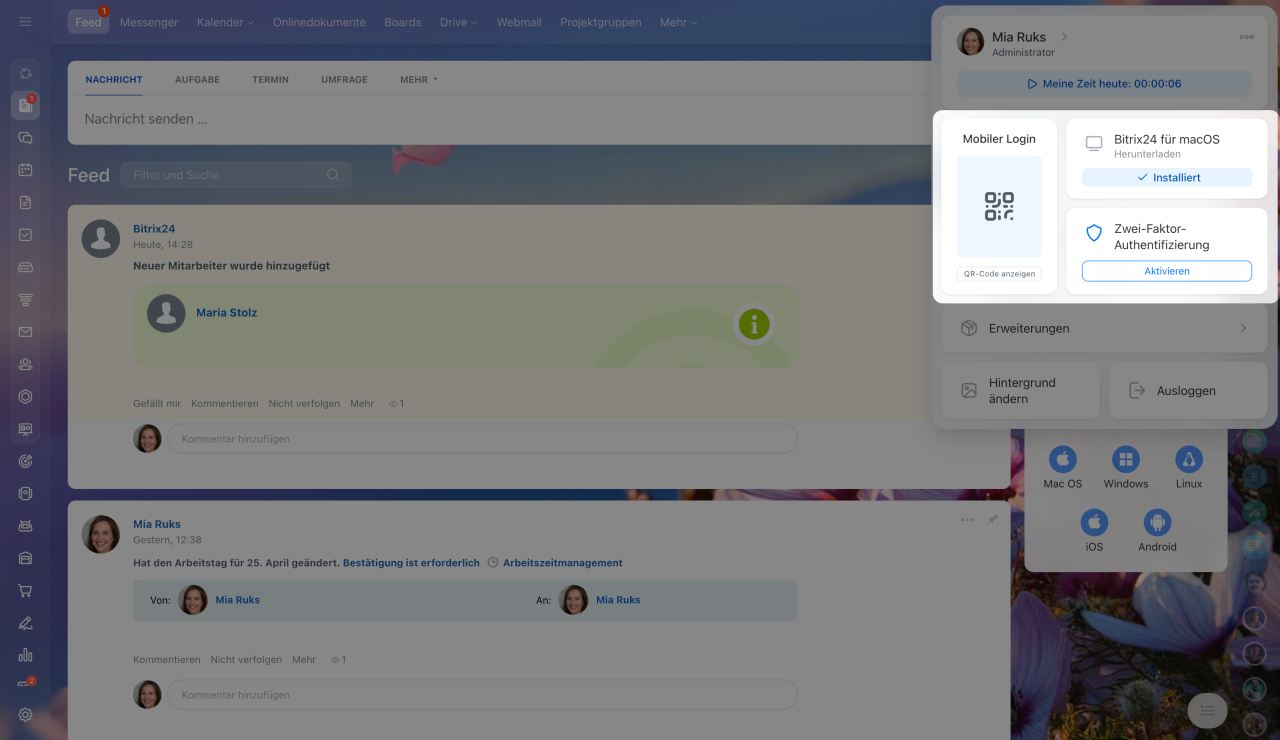Expand the Drive dropdown in top navigation
1280x740 pixels.
[x=459, y=22]
